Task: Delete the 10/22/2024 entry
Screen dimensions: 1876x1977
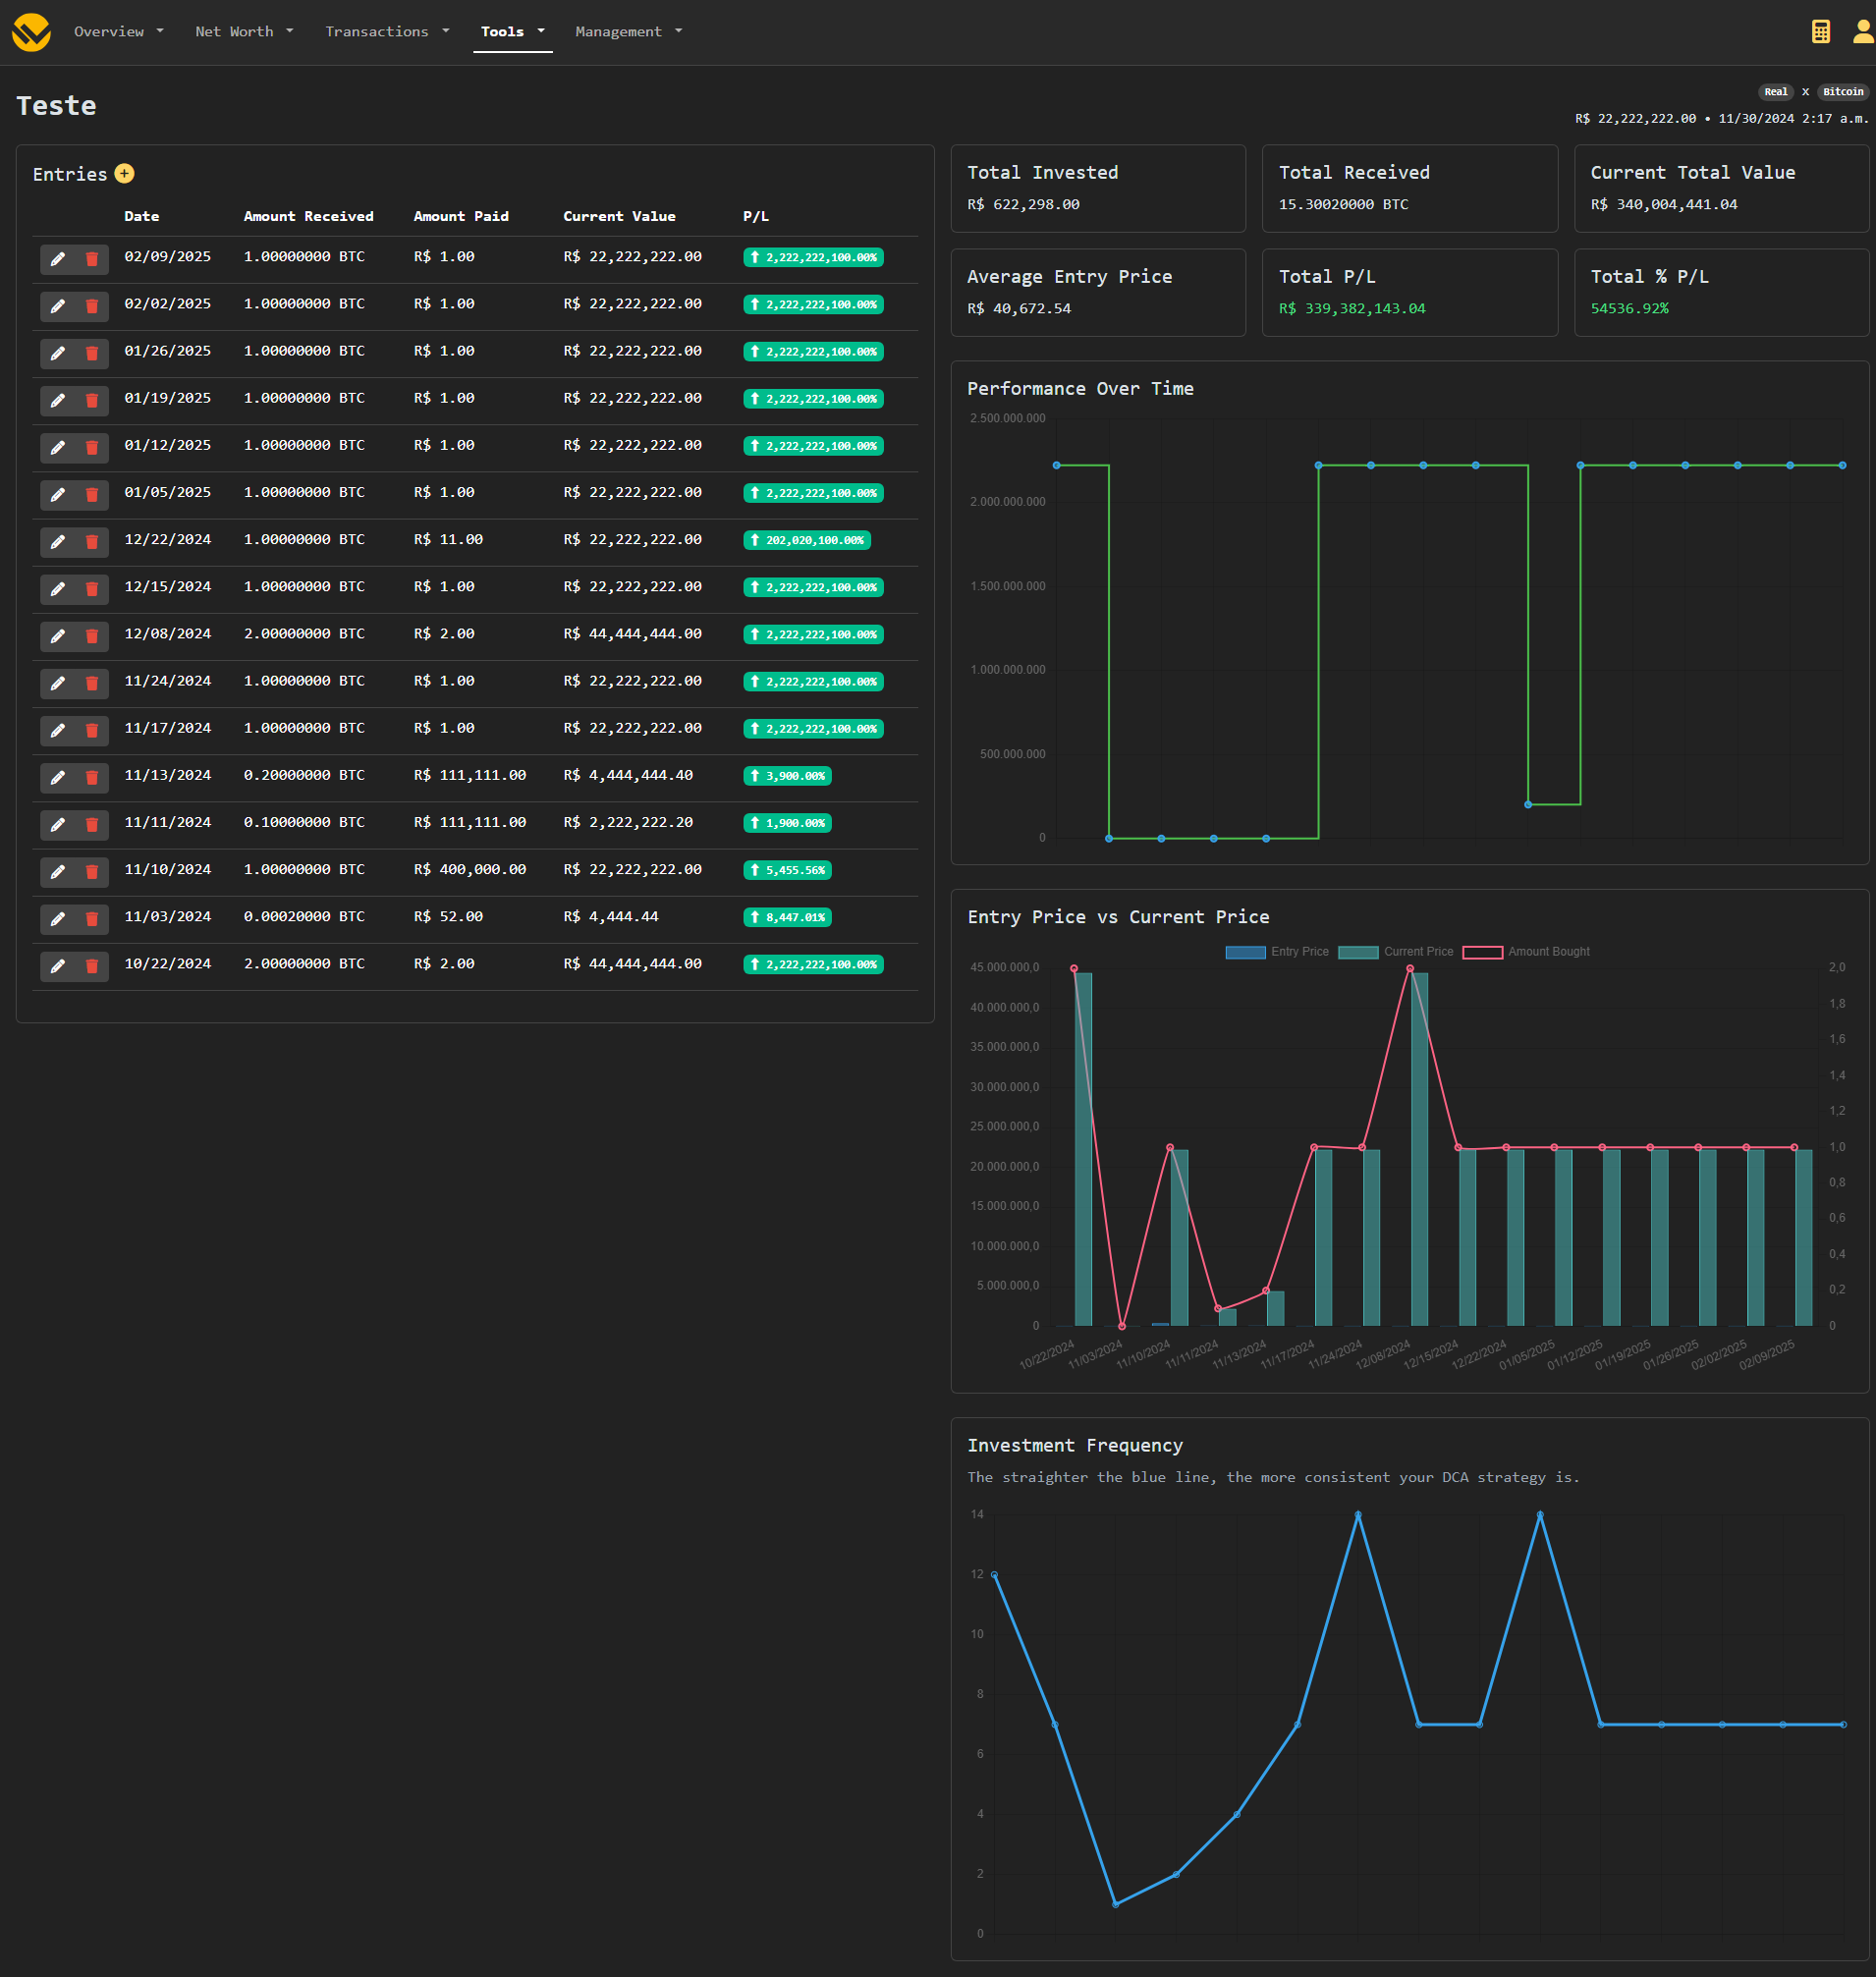Action: pyautogui.click(x=92, y=966)
